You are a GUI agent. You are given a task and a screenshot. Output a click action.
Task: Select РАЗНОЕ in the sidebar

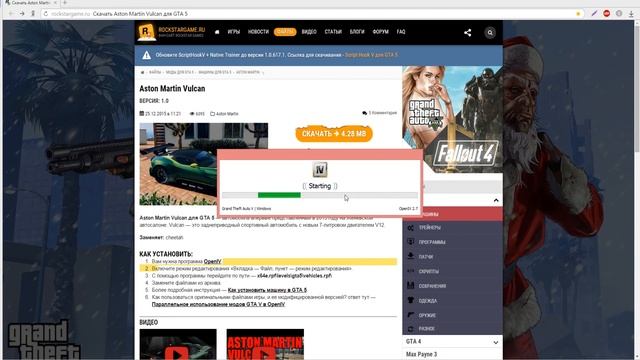427,329
